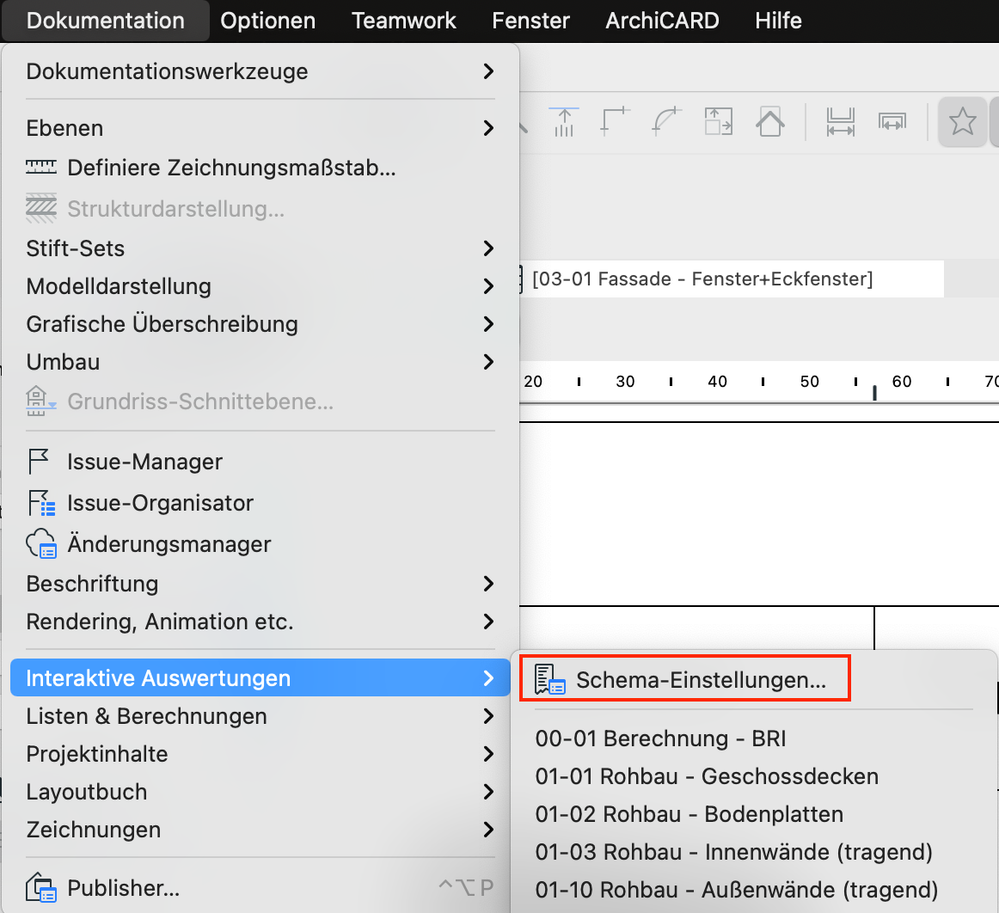Open the Änderungsmanager entry
999x913 pixels.
(169, 545)
